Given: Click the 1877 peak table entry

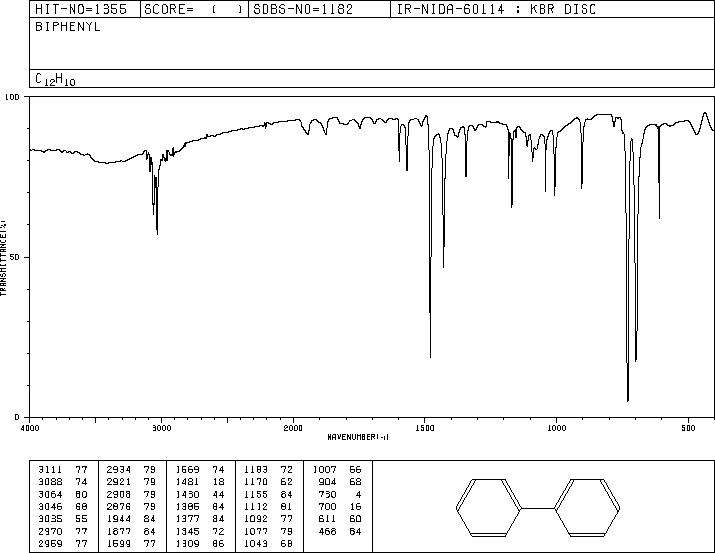Looking at the screenshot, I should coord(131,532).
